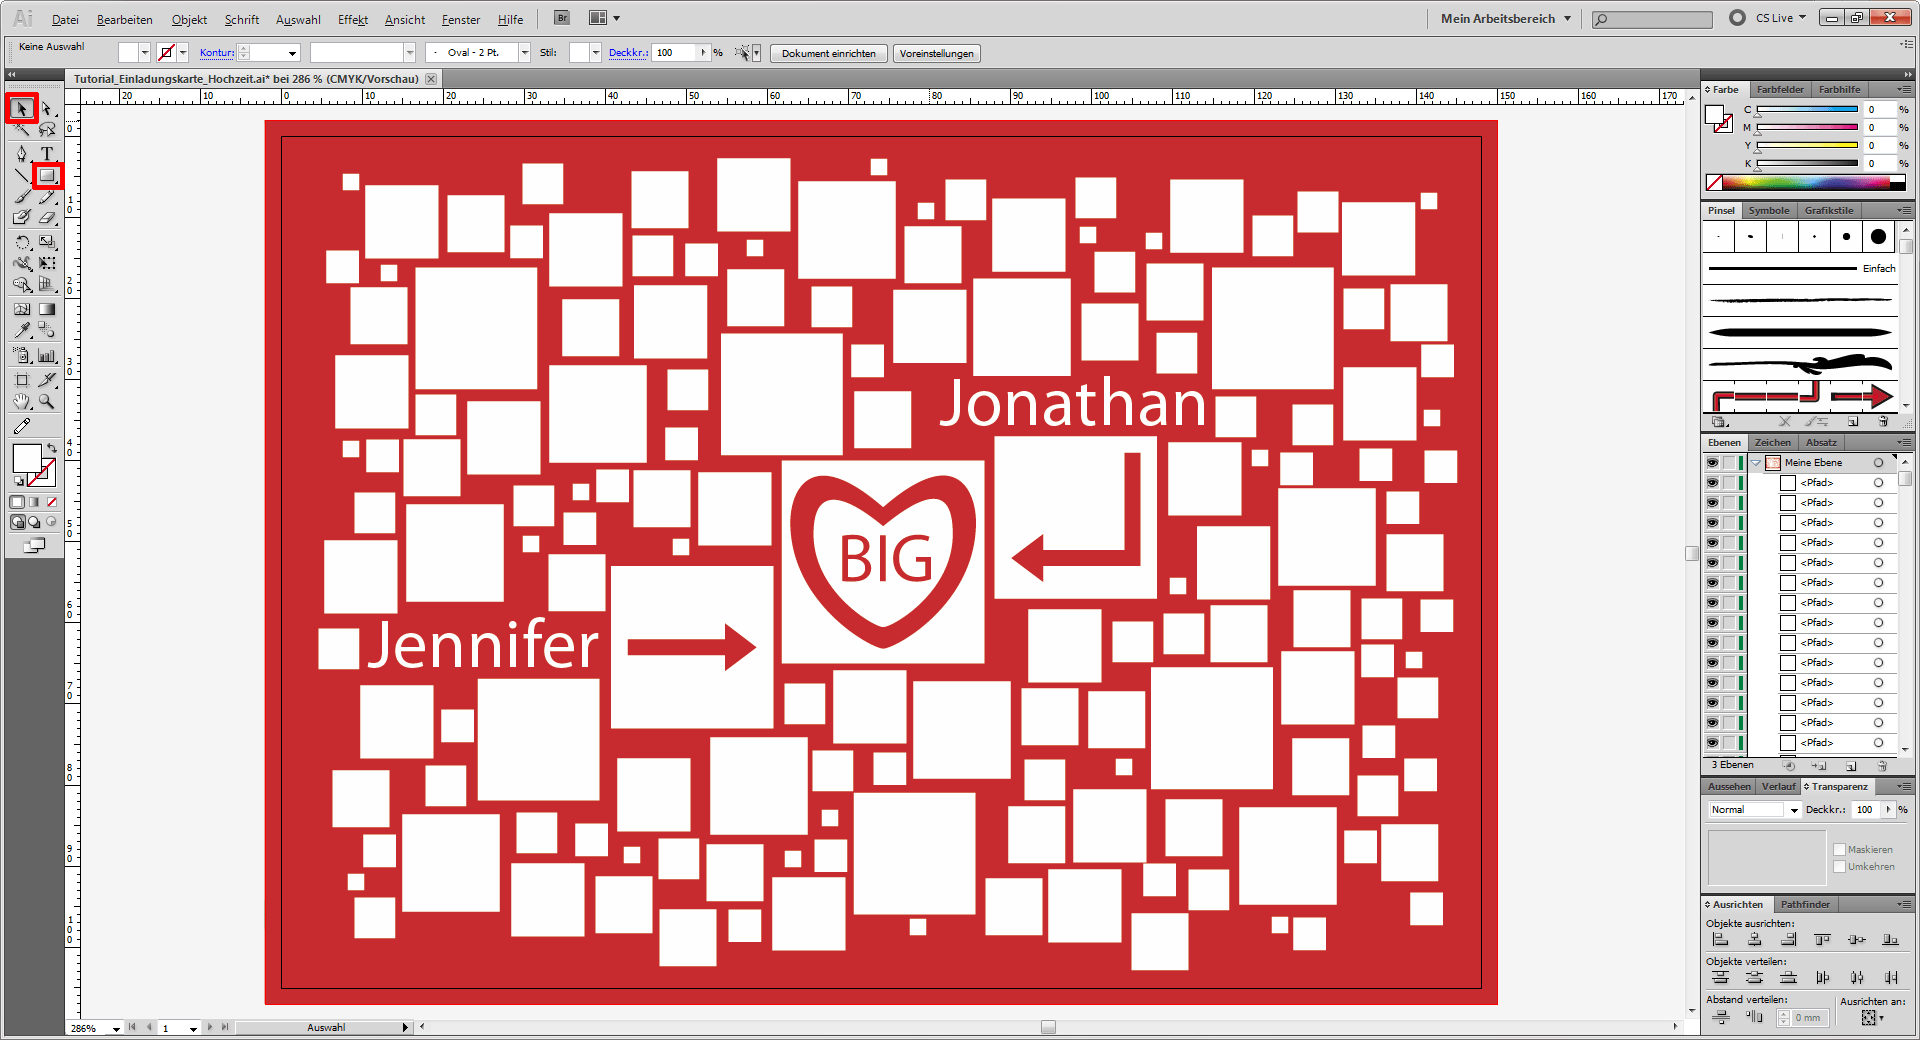Open the Mein Arbeitsbereich workspace dropdown
The image size is (1920, 1040).
pos(1505,18)
